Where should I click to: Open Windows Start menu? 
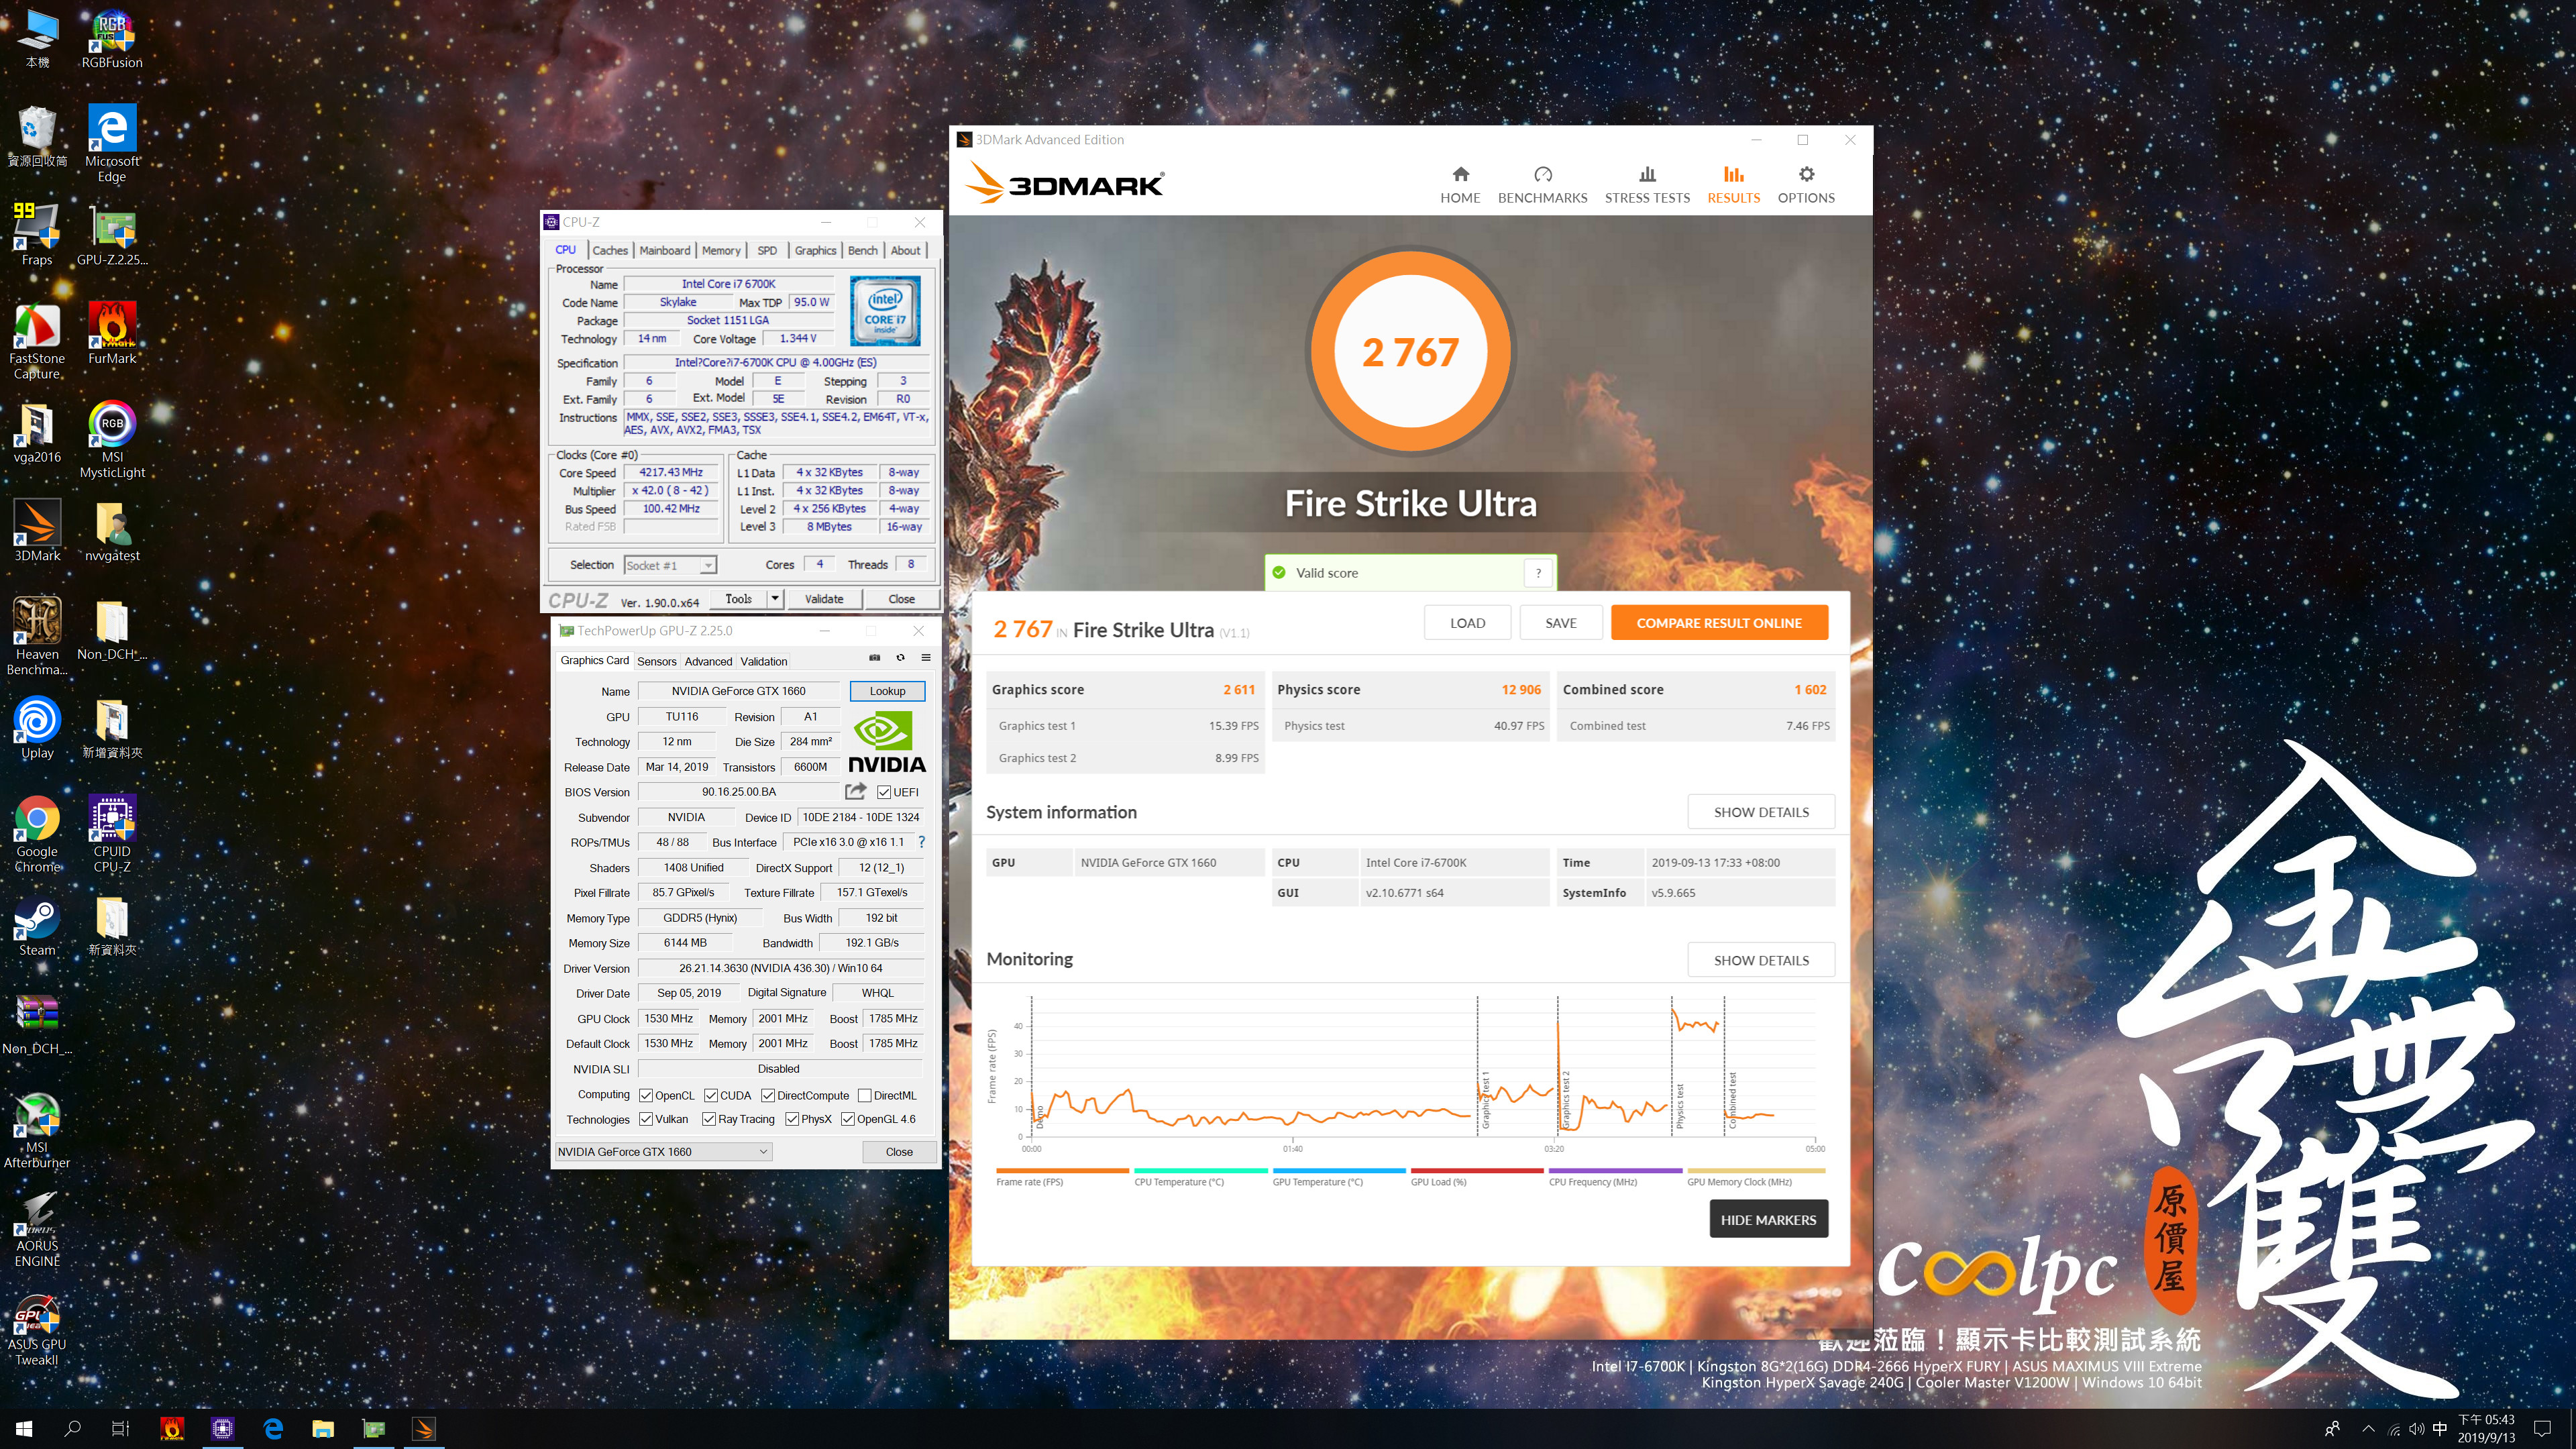pos(24,1429)
